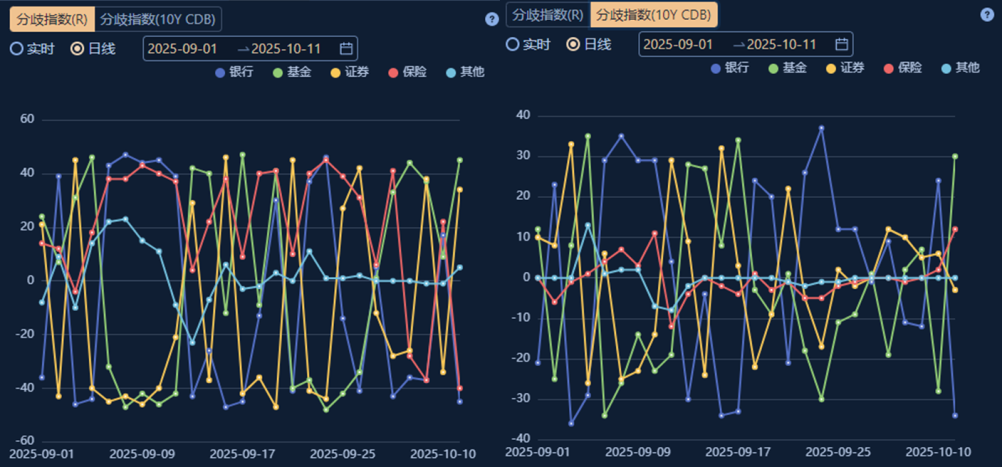Select 实时 radio button in right panel
The image size is (1002, 467).
coord(513,44)
